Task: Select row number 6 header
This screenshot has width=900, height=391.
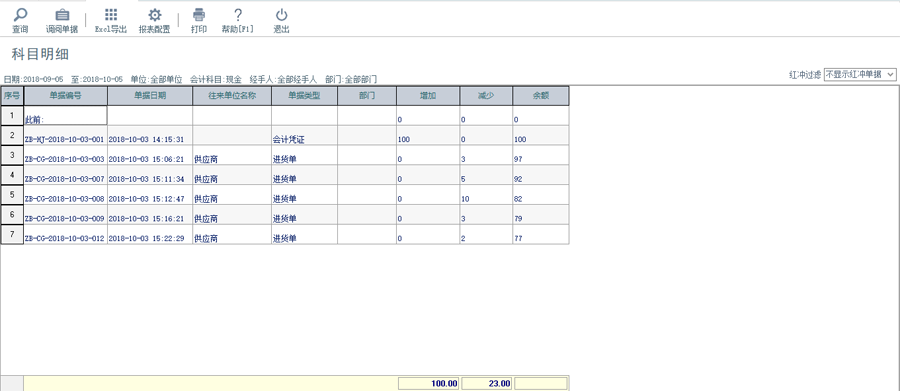Action: (11, 214)
